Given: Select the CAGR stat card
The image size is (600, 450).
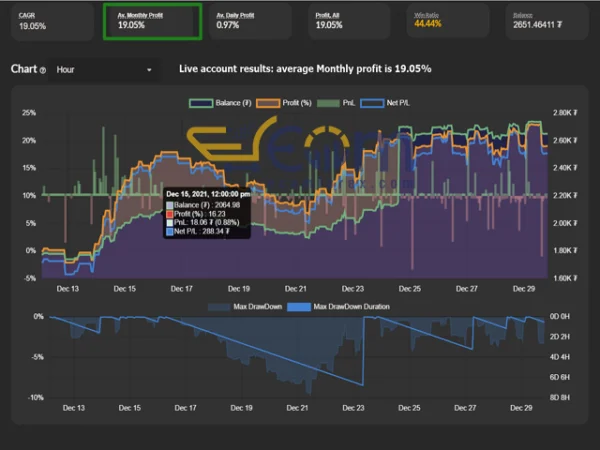Looking at the screenshot, I should [51, 21].
